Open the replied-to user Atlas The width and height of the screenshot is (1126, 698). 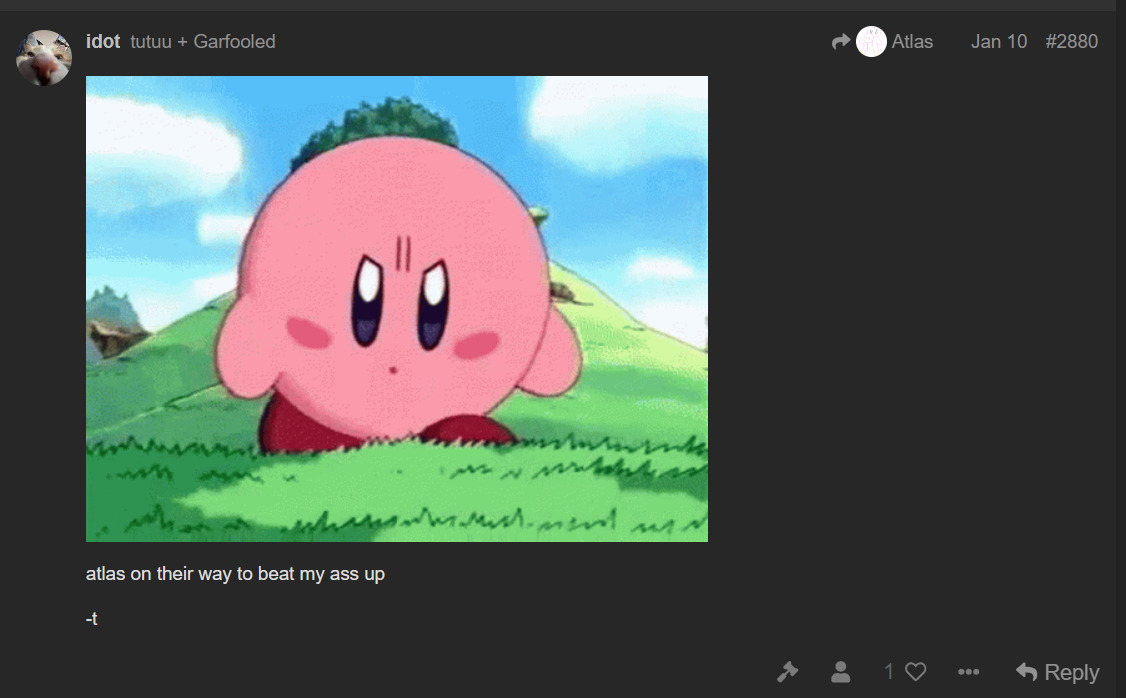(912, 42)
